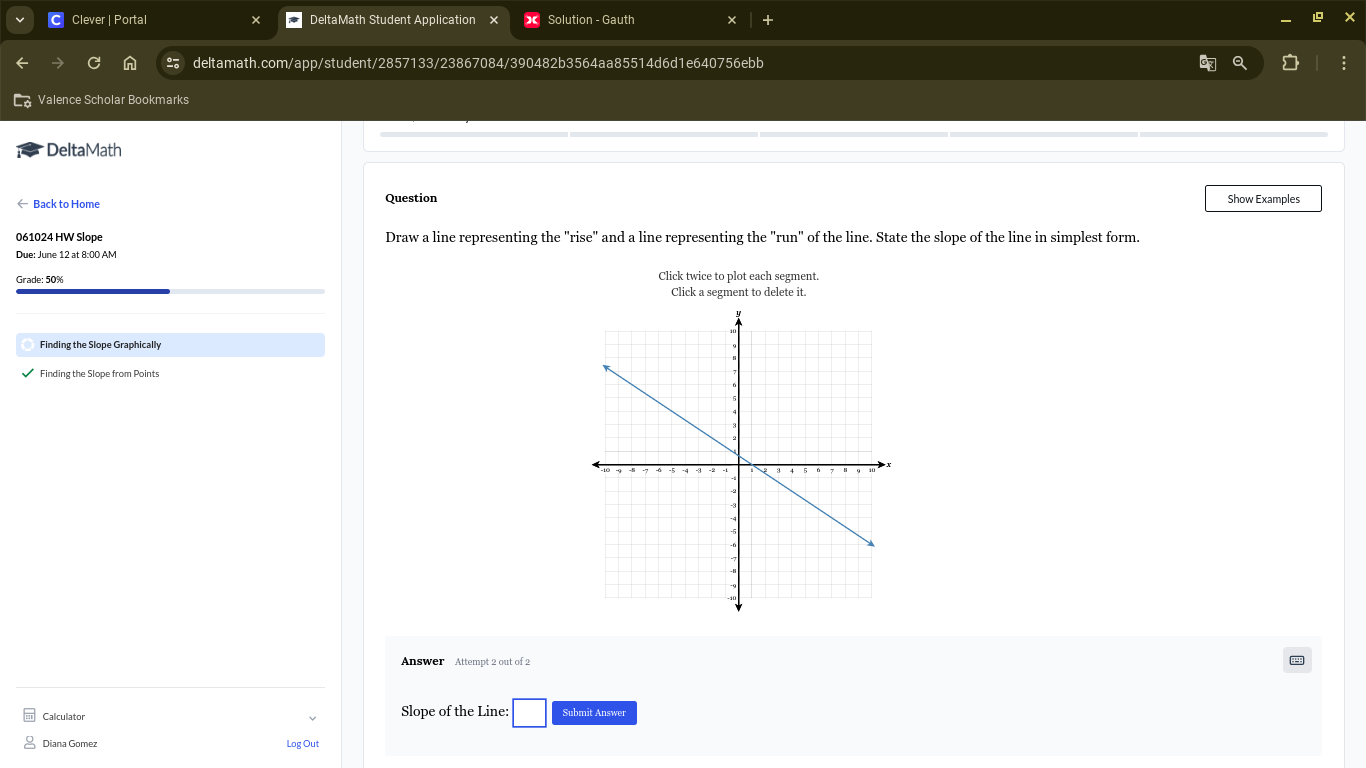Submit the slope answer
Screen dimensions: 1366x768
tap(594, 713)
